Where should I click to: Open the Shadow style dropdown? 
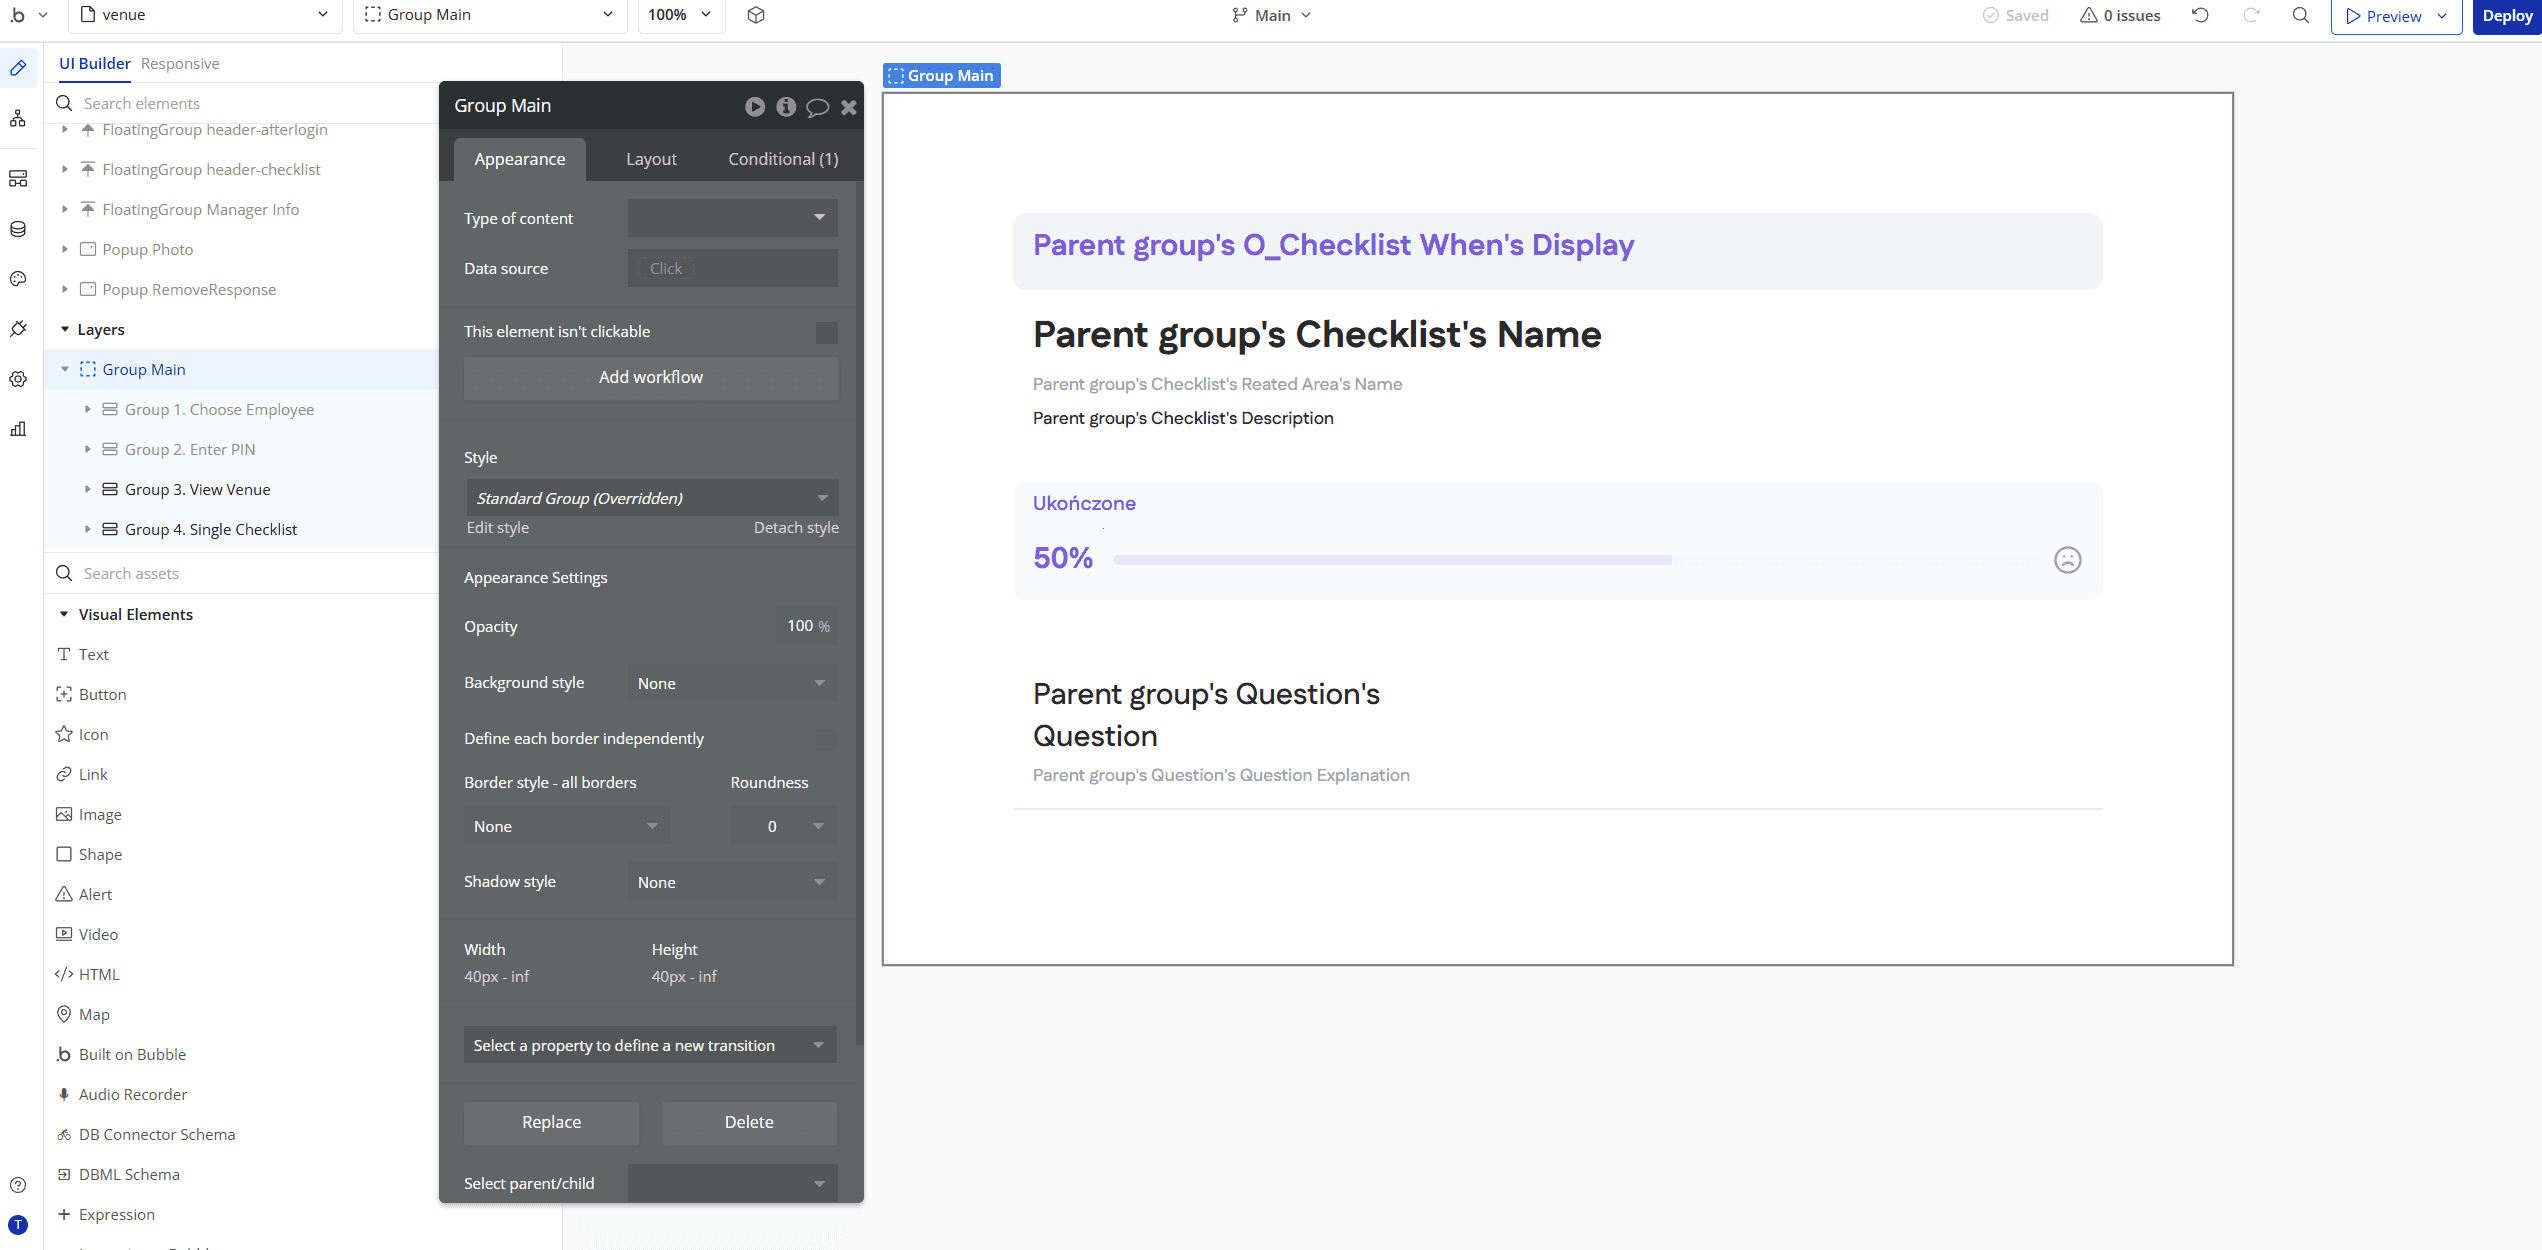click(x=732, y=882)
